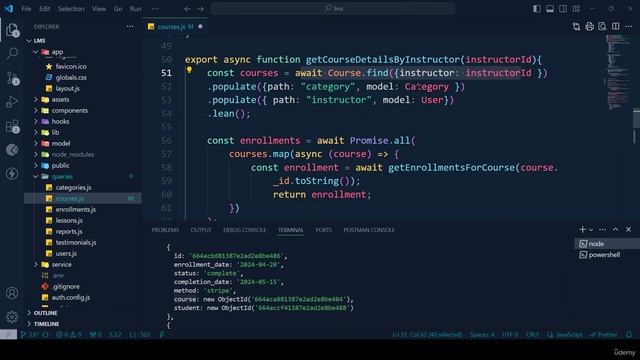The width and height of the screenshot is (640, 360).
Task: Open the customize layout icon
Action: pos(576,9)
